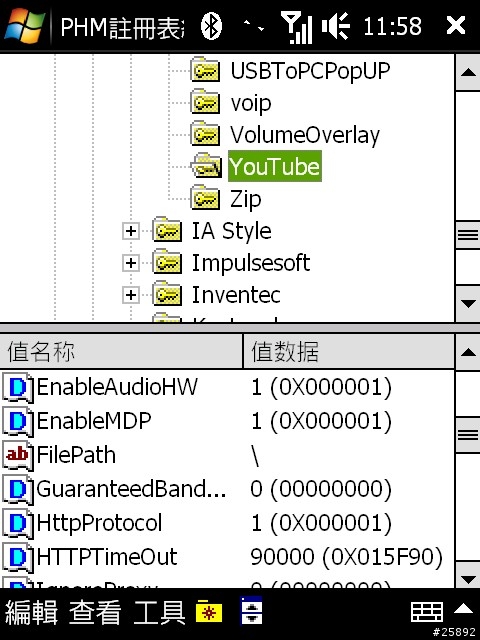Expand the Inventec key

point(131,295)
